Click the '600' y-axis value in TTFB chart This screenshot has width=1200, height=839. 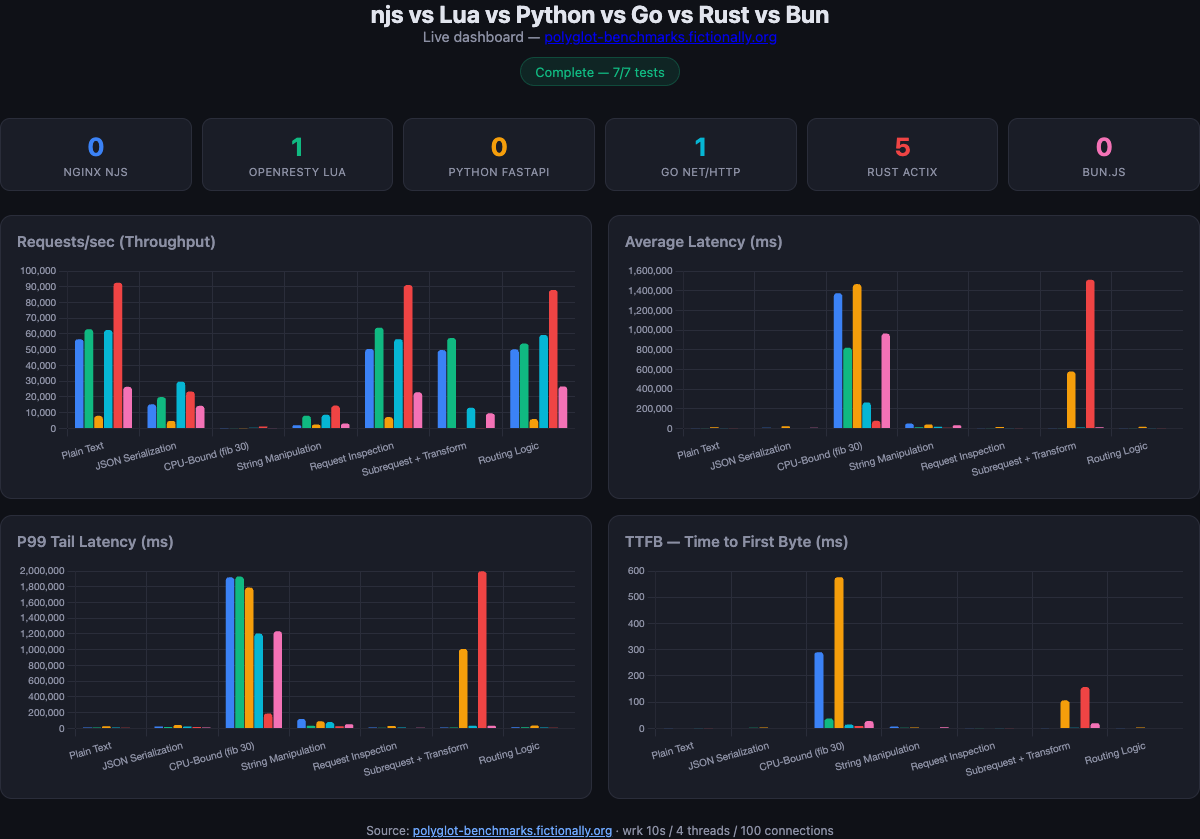coord(635,571)
